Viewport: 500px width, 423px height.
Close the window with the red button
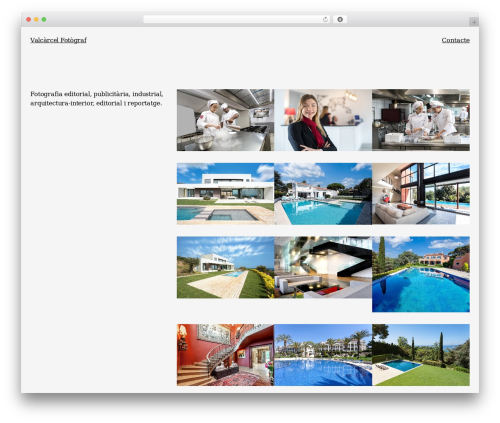click(29, 20)
